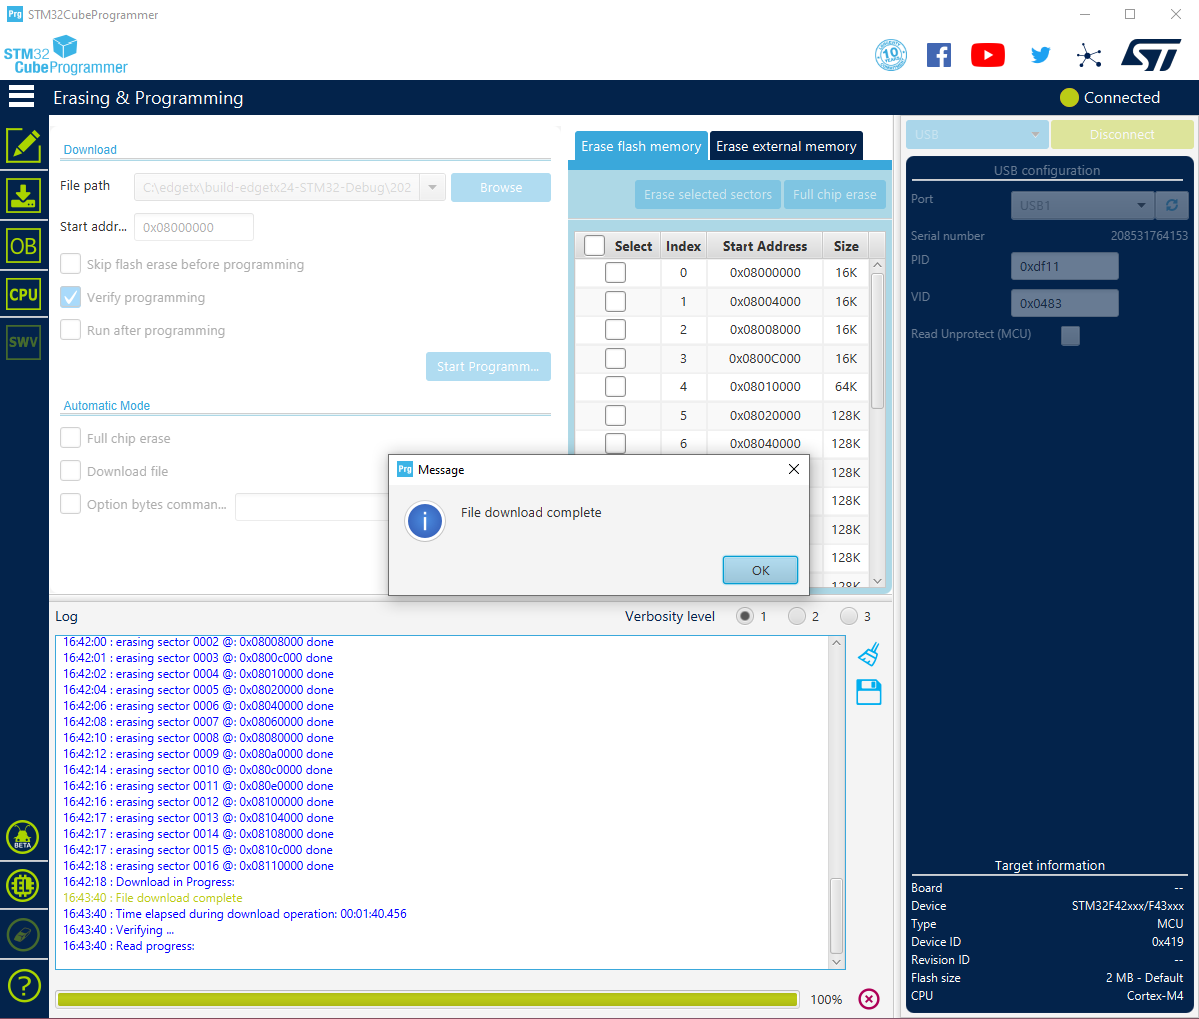1199x1019 pixels.
Task: Open the USB connection type dropdown
Action: tap(976, 134)
